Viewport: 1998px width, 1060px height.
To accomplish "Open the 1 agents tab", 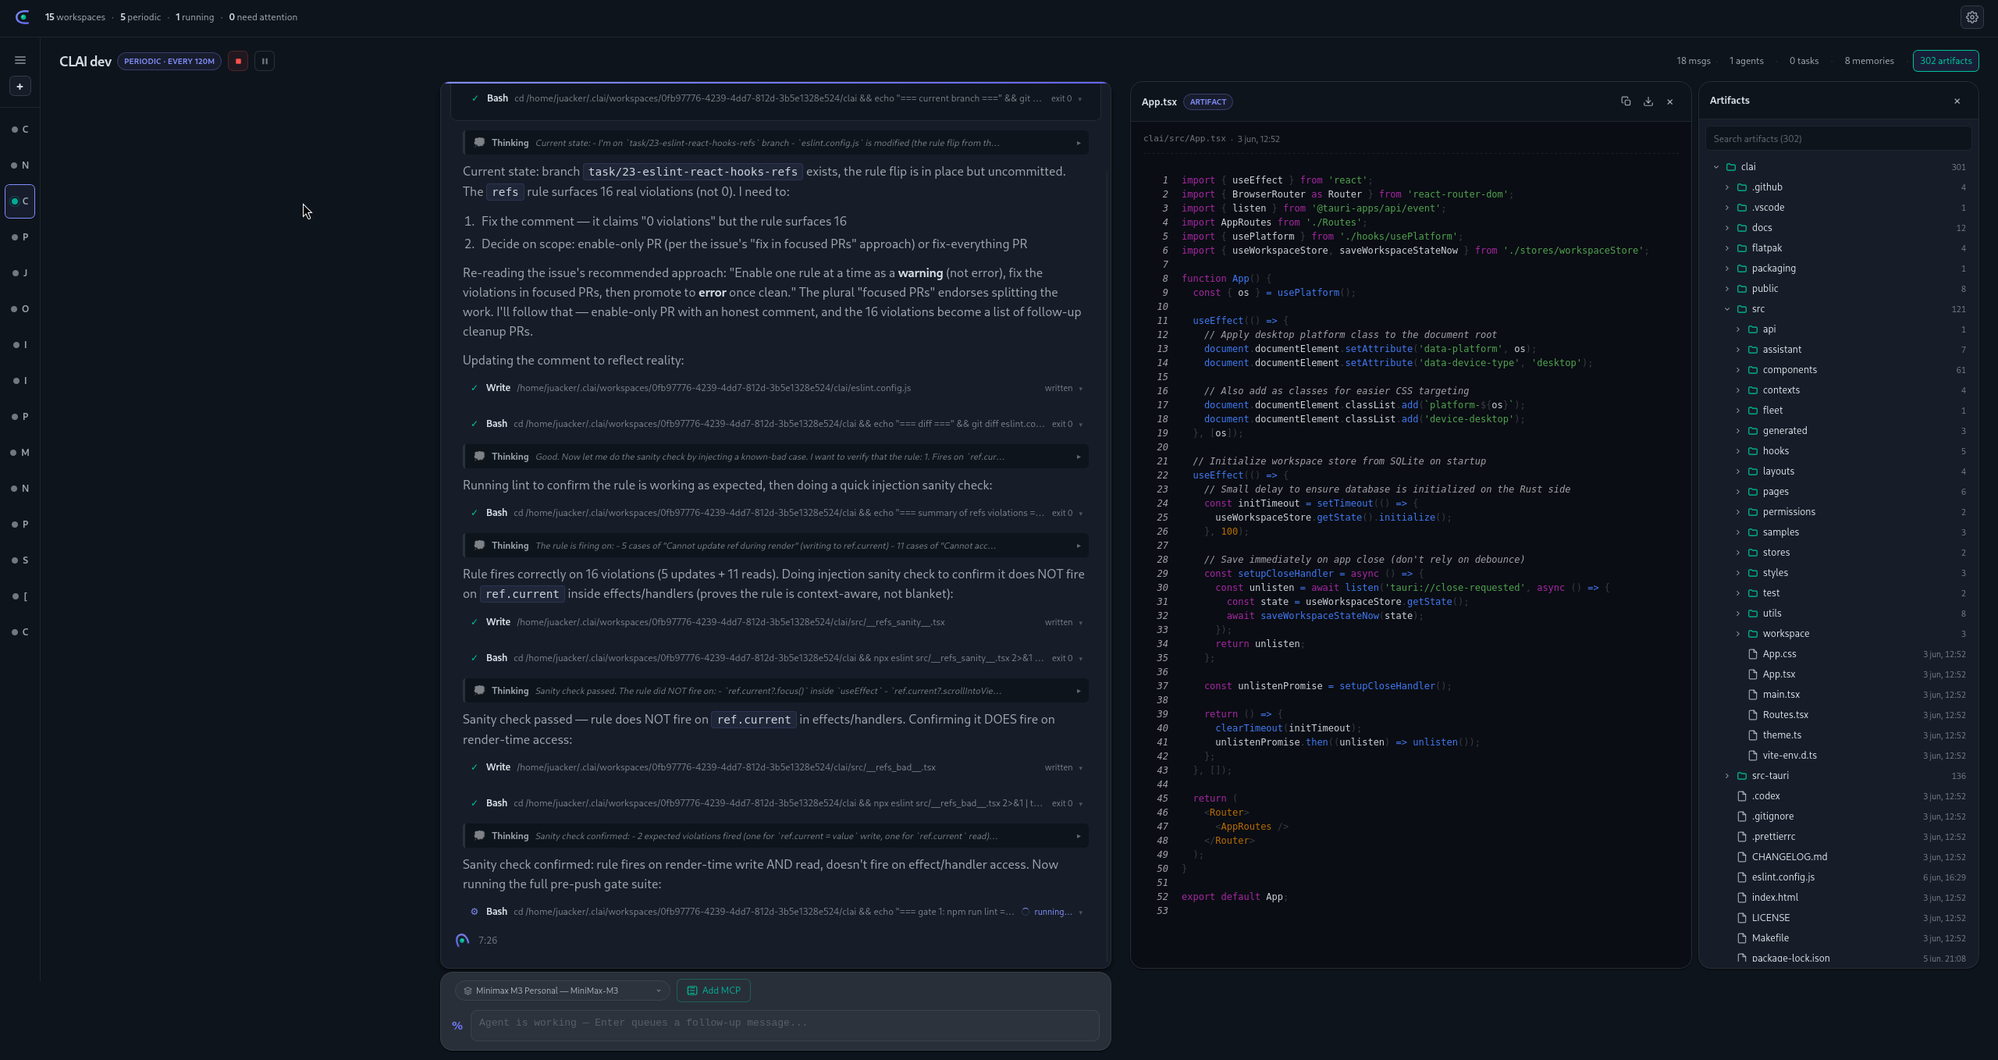I will [x=1746, y=61].
